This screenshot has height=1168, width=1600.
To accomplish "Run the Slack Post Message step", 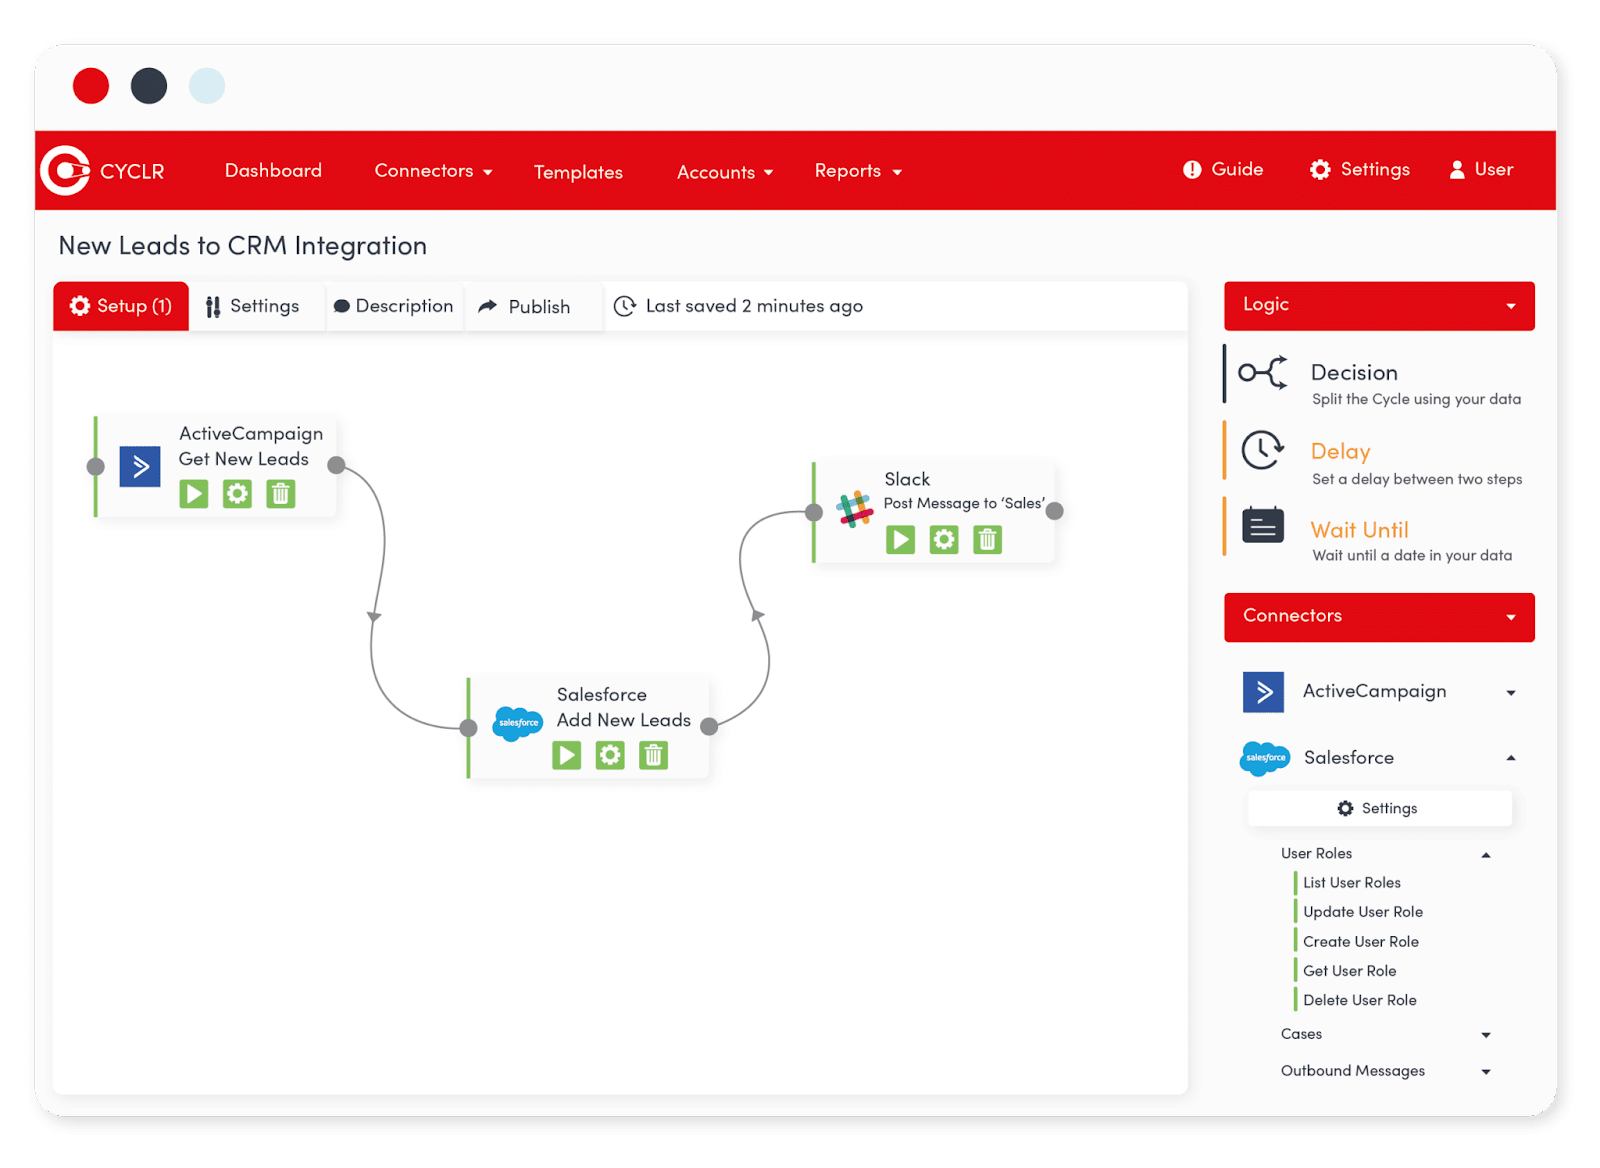I will pos(900,539).
